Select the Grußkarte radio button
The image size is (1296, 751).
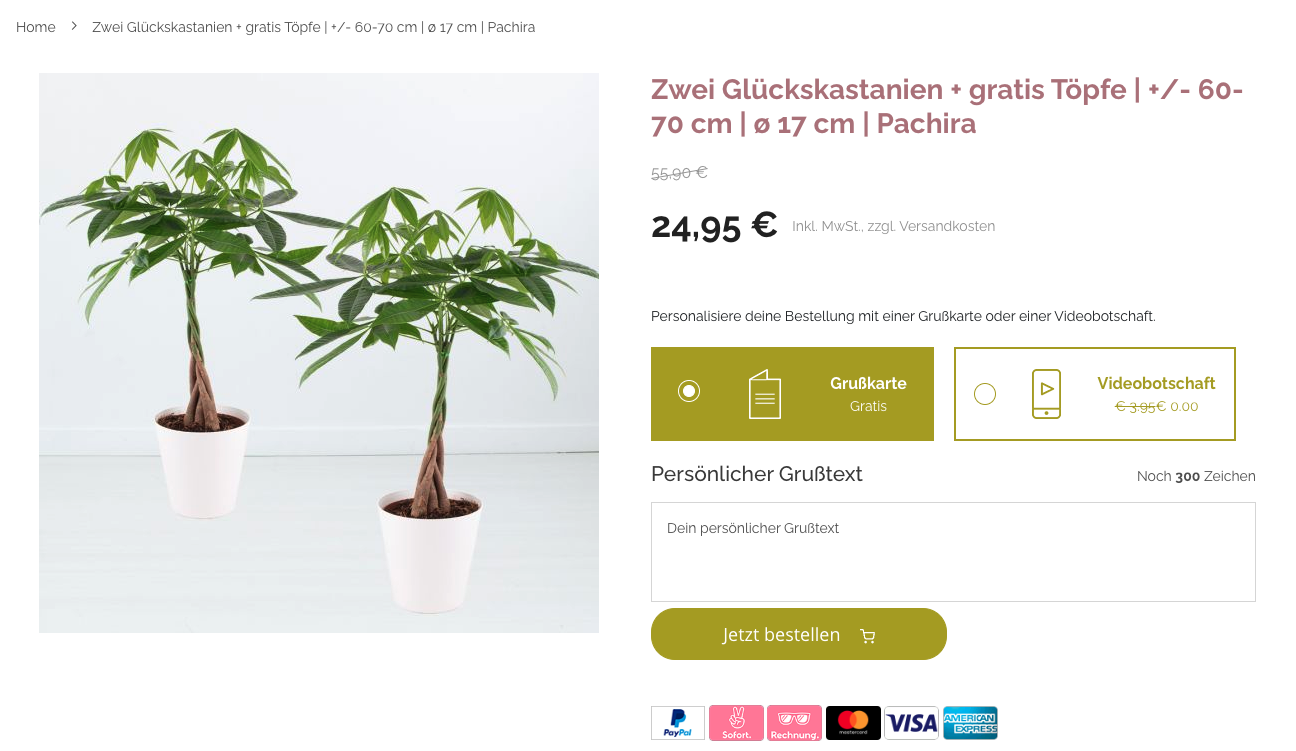tap(688, 391)
